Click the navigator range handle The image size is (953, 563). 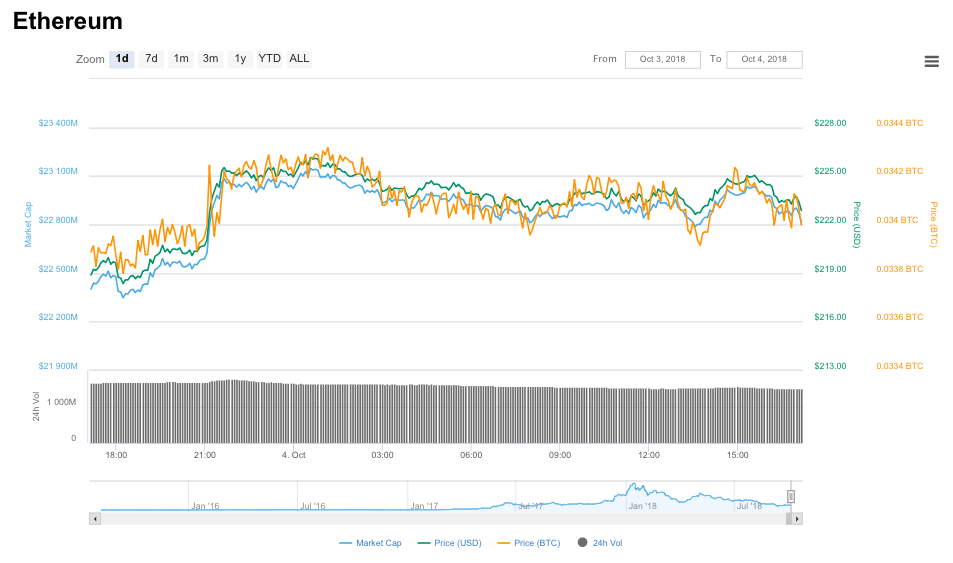(x=791, y=497)
